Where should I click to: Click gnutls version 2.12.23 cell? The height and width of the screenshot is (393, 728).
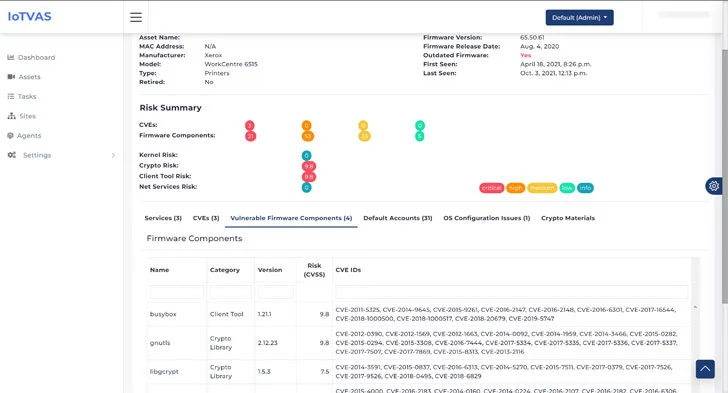267,343
